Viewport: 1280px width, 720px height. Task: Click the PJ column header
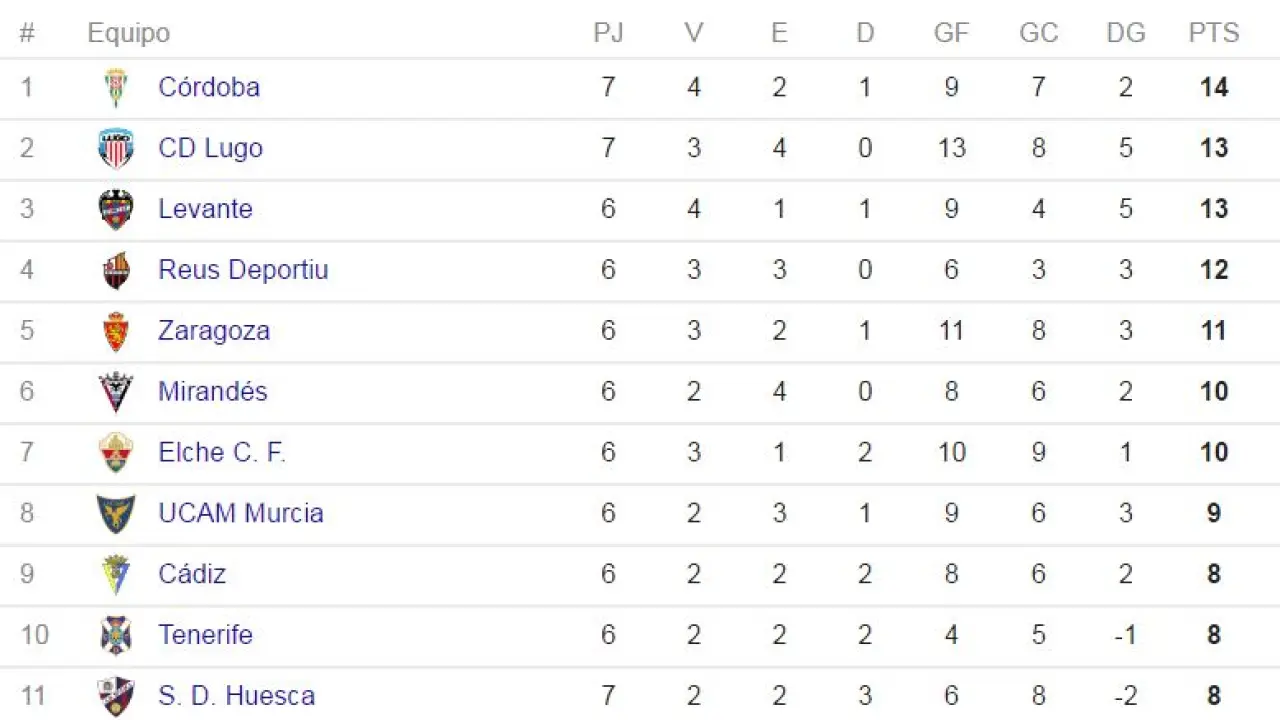coord(608,33)
